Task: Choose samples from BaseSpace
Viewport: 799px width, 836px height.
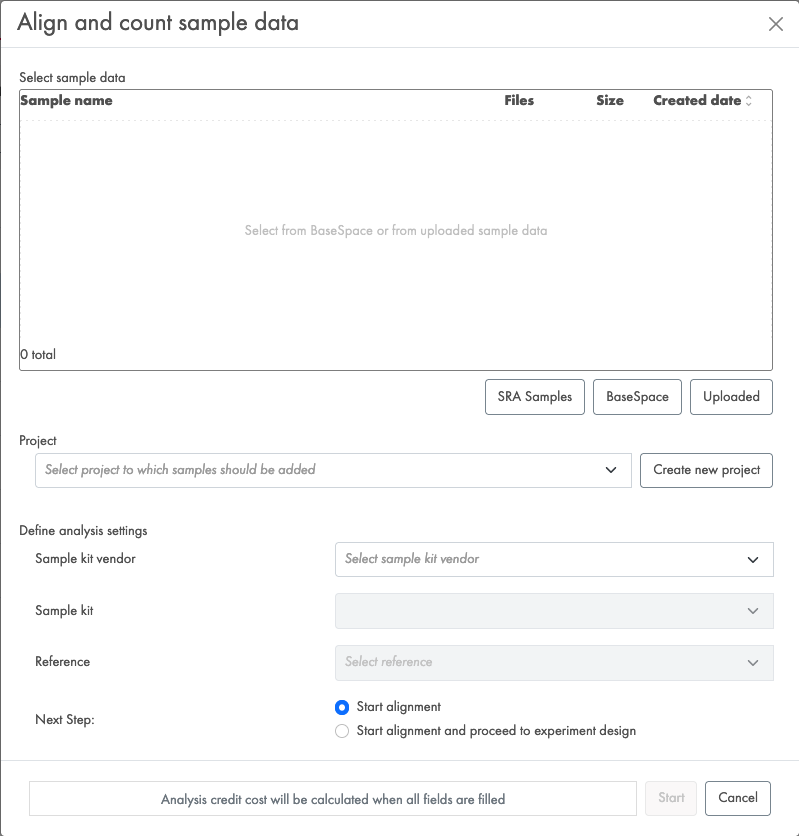Action: click(x=637, y=397)
